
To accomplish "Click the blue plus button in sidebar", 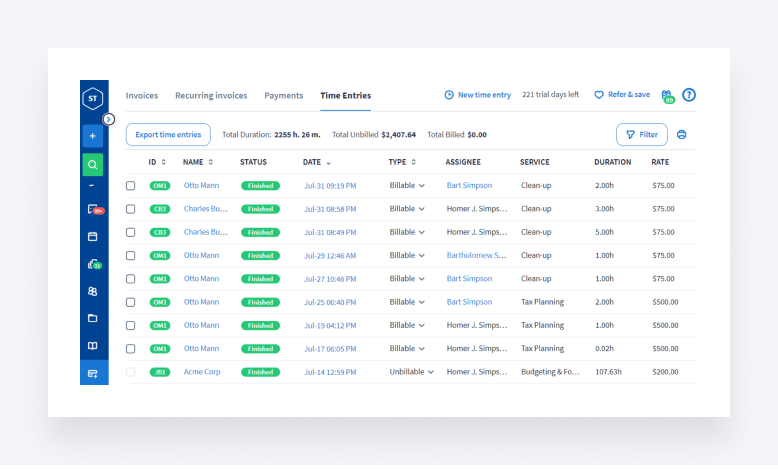I will (x=93, y=135).
